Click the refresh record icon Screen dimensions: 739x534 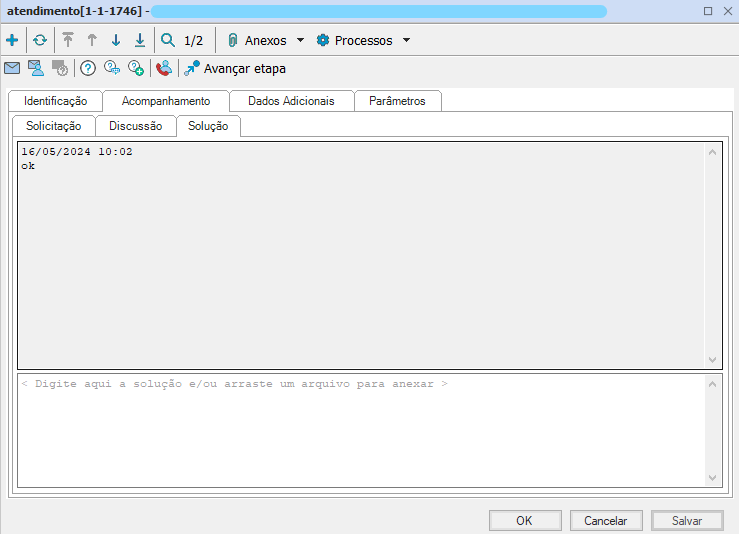[40, 41]
